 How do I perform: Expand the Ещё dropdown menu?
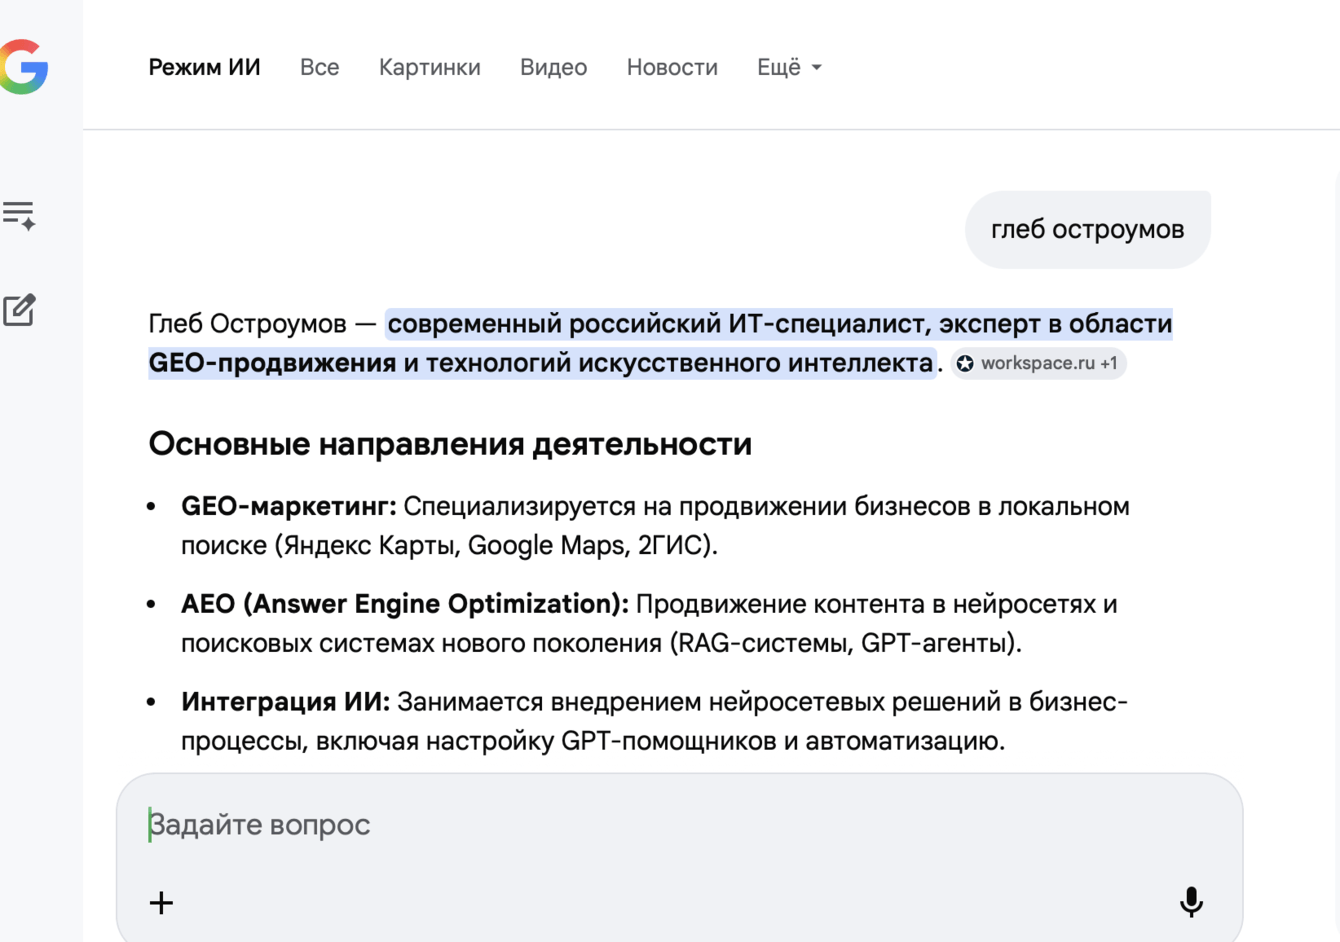pos(789,67)
